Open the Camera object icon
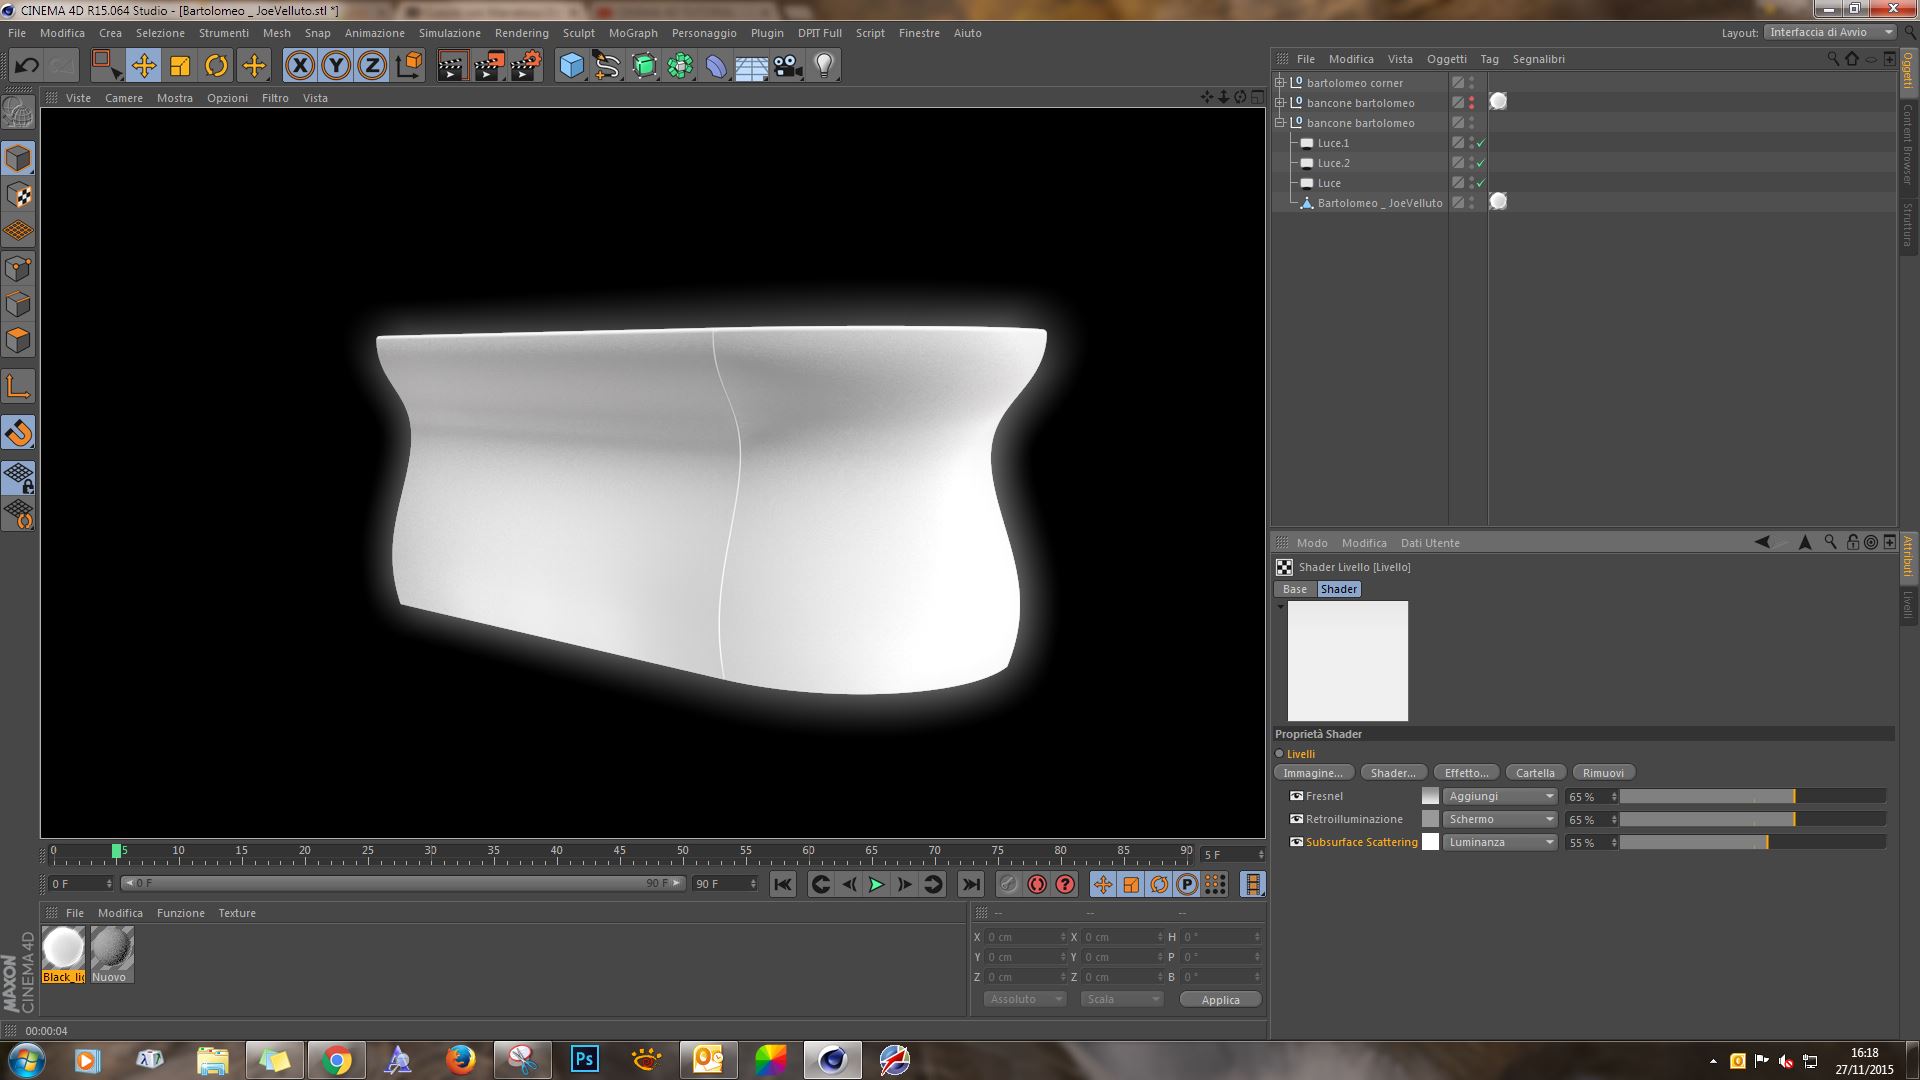Image resolution: width=1920 pixels, height=1080 pixels. click(788, 66)
